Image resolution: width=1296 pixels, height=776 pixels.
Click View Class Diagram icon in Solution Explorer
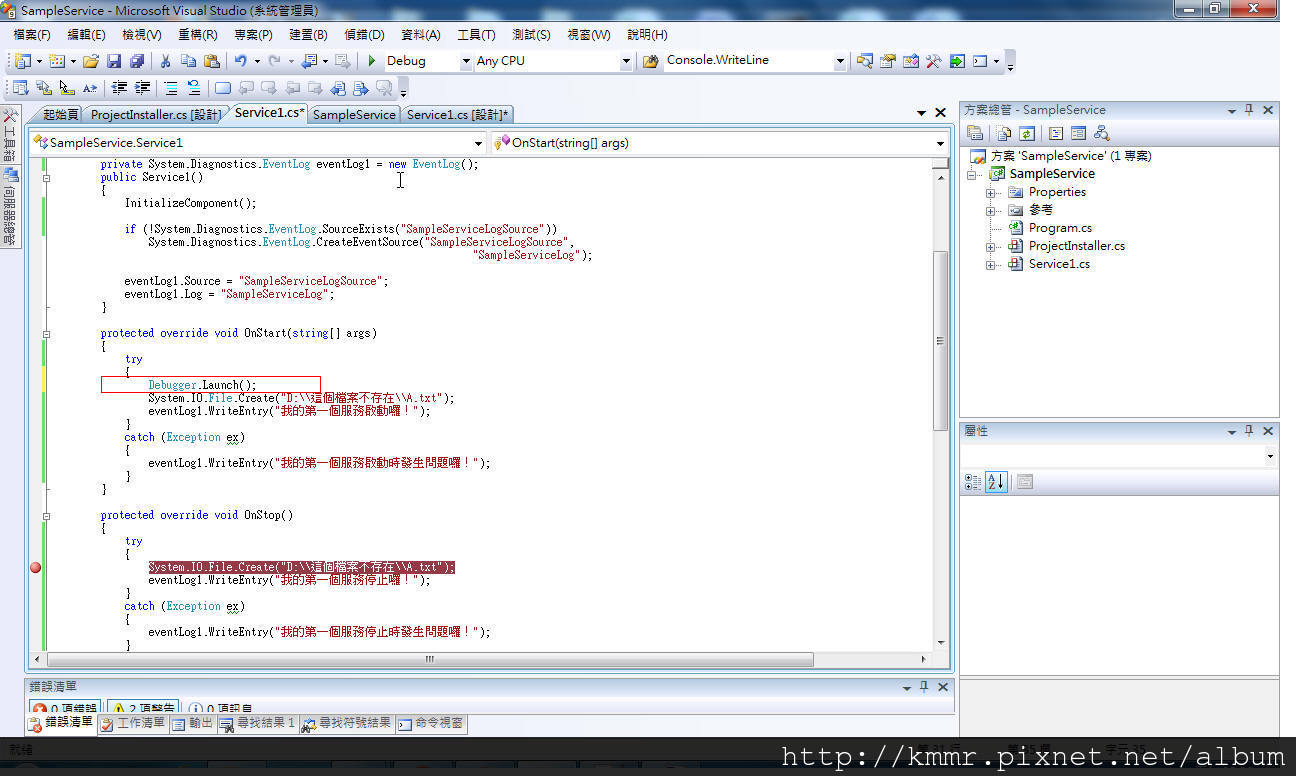[1101, 133]
